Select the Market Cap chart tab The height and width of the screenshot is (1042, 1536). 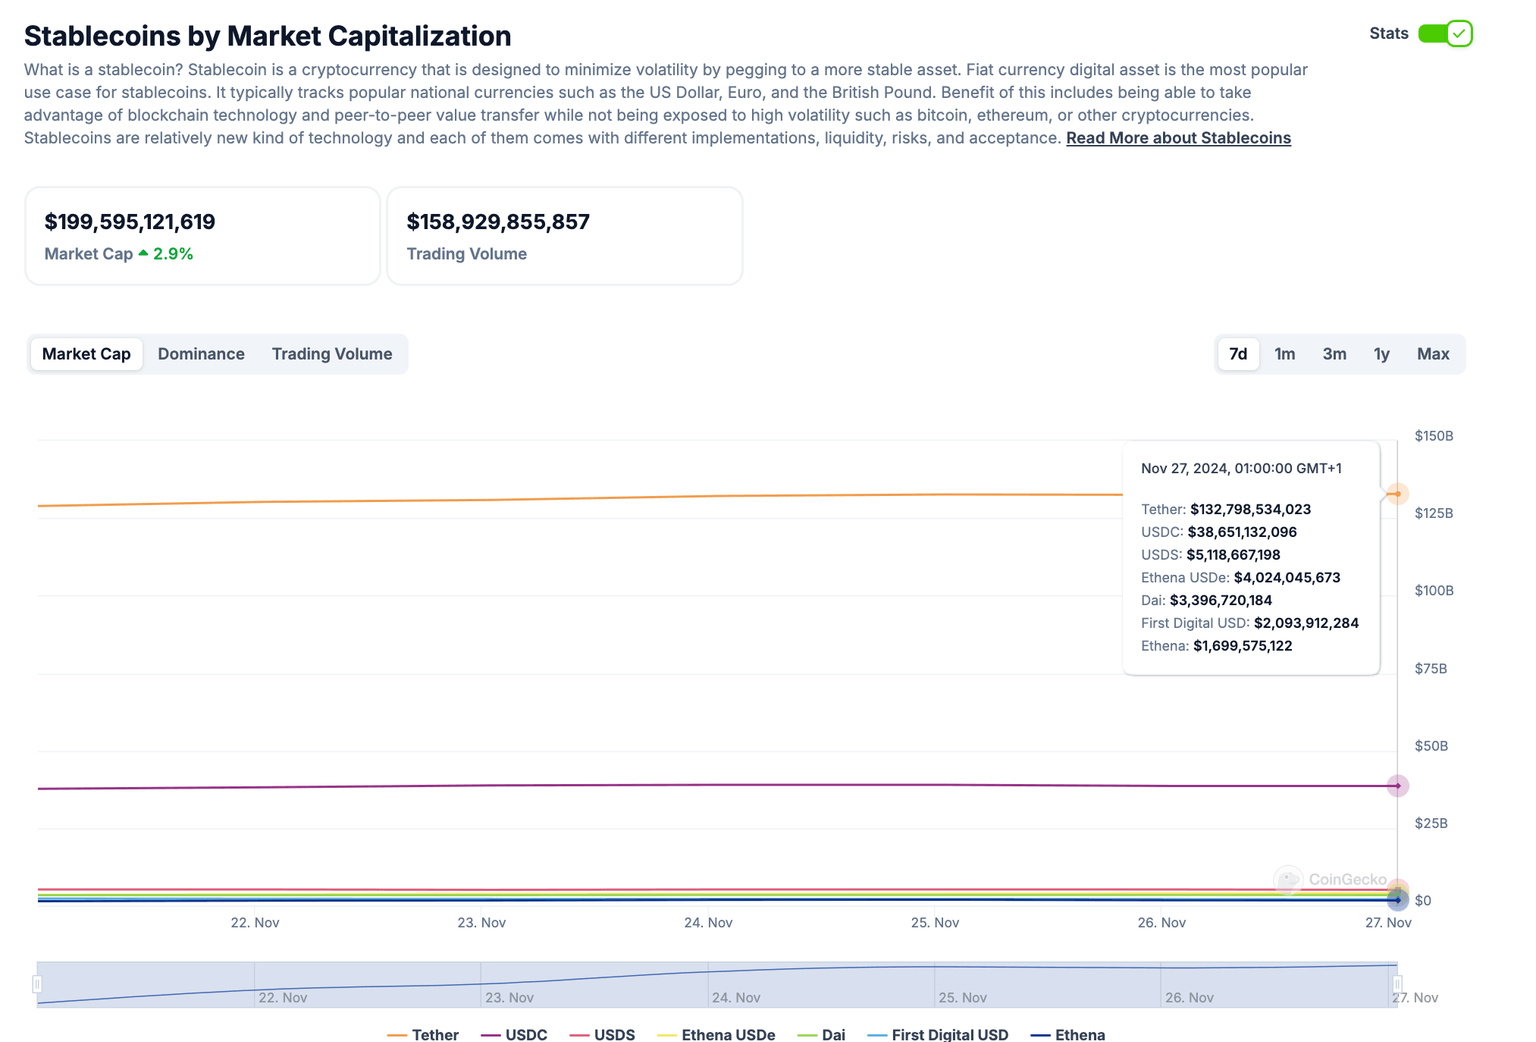pos(86,354)
